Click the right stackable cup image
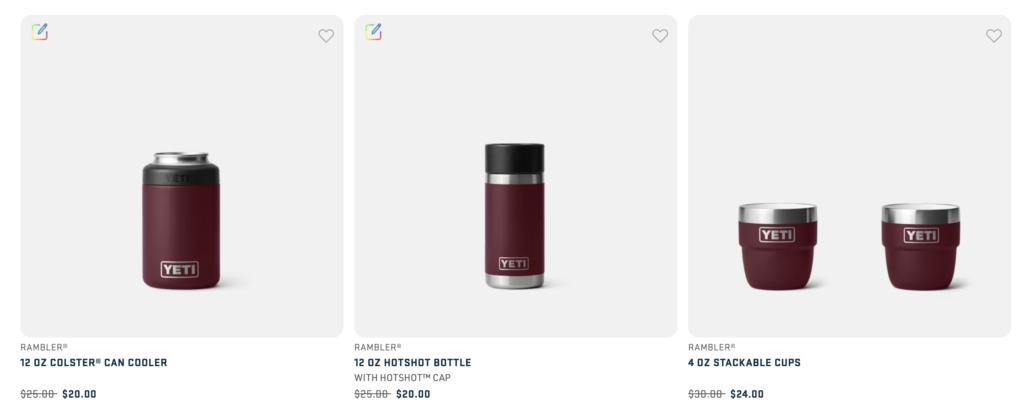Screen dimensions: 1024x404 pos(921,246)
